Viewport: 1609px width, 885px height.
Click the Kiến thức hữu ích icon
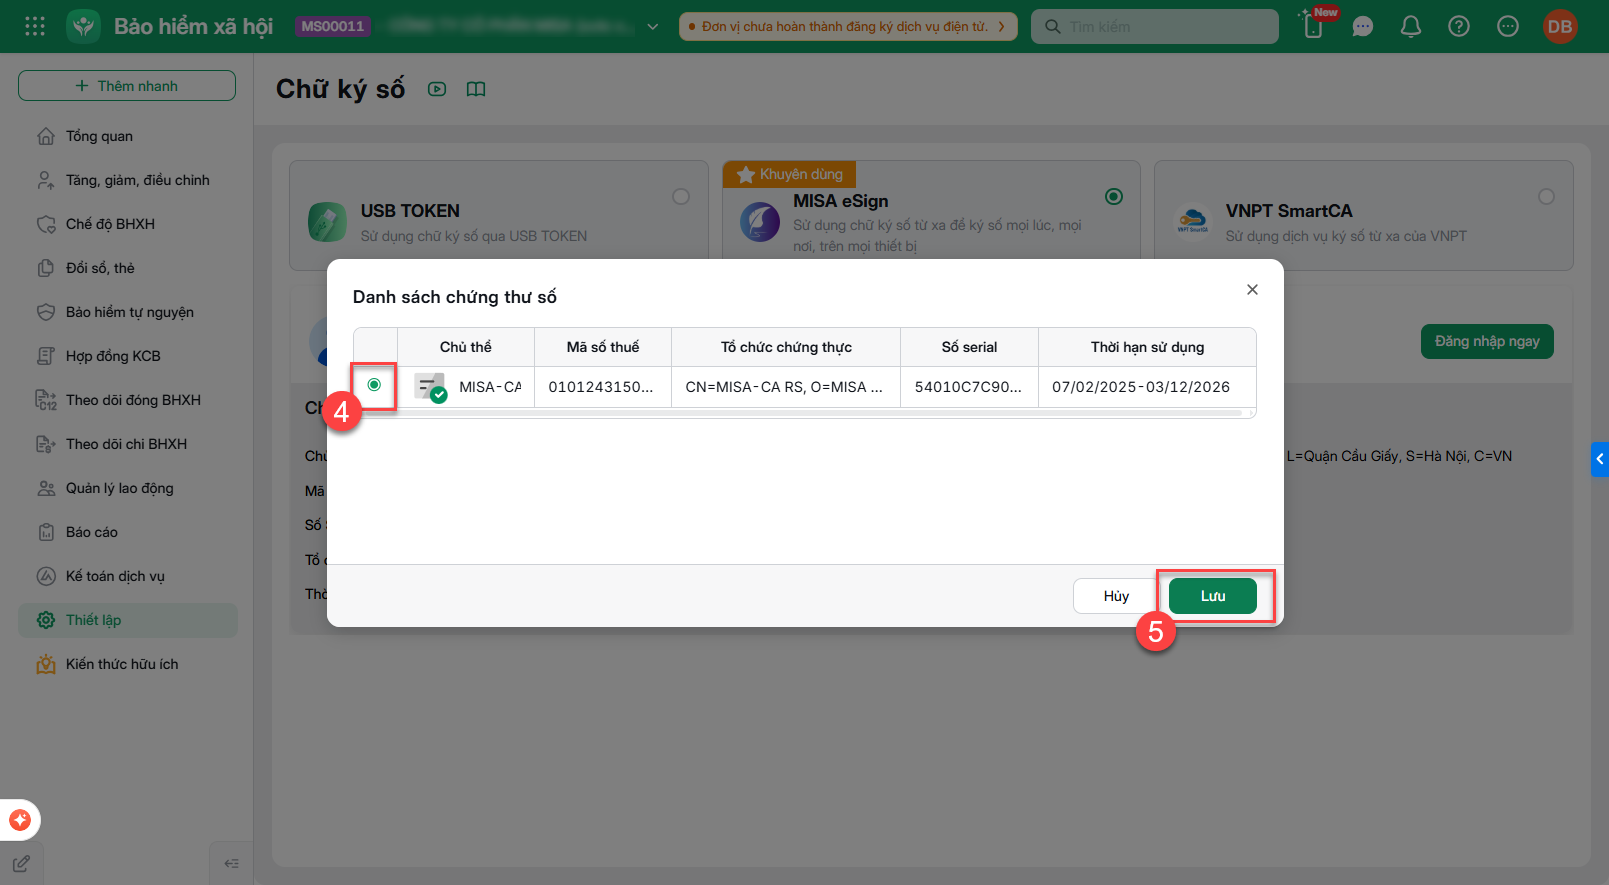tap(46, 664)
